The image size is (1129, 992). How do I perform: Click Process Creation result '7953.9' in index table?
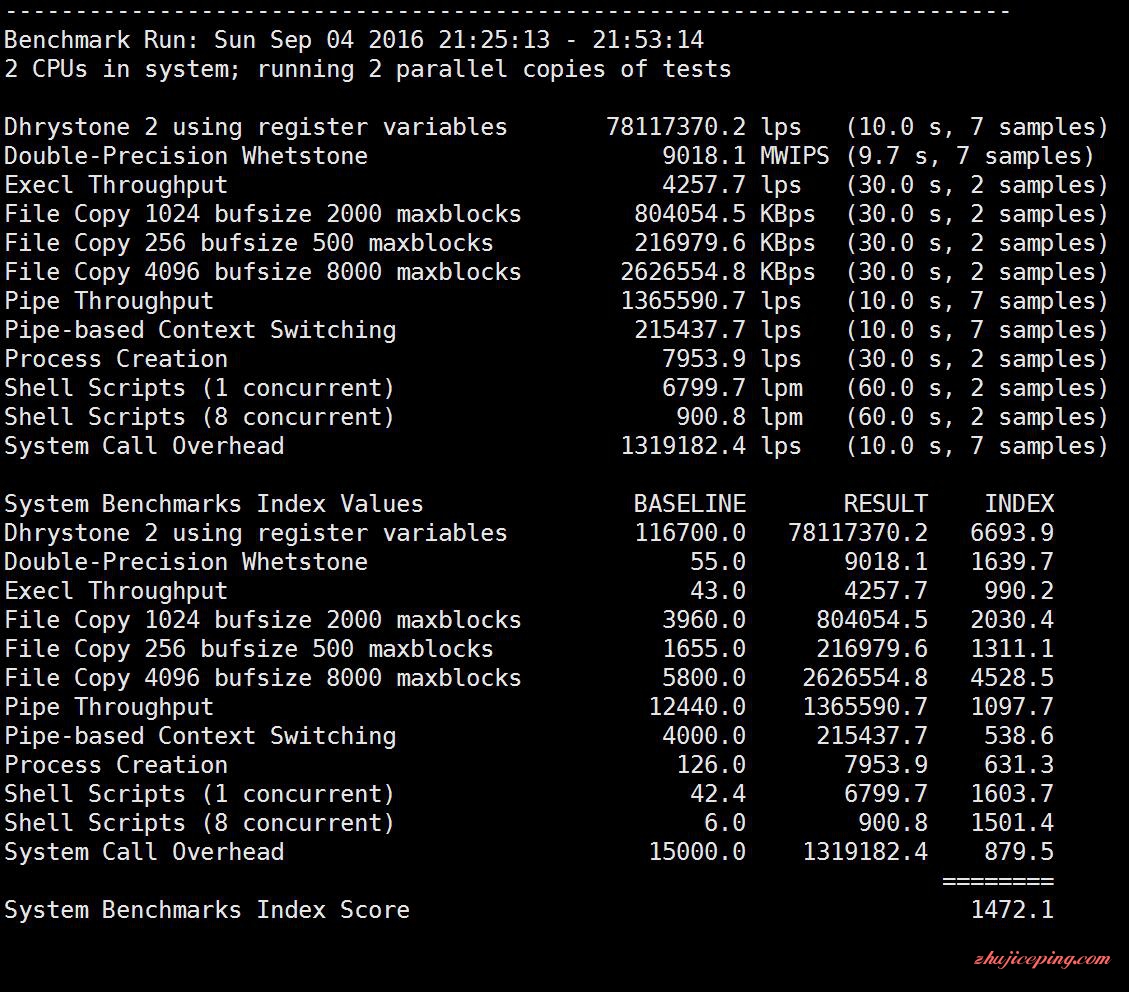[886, 765]
